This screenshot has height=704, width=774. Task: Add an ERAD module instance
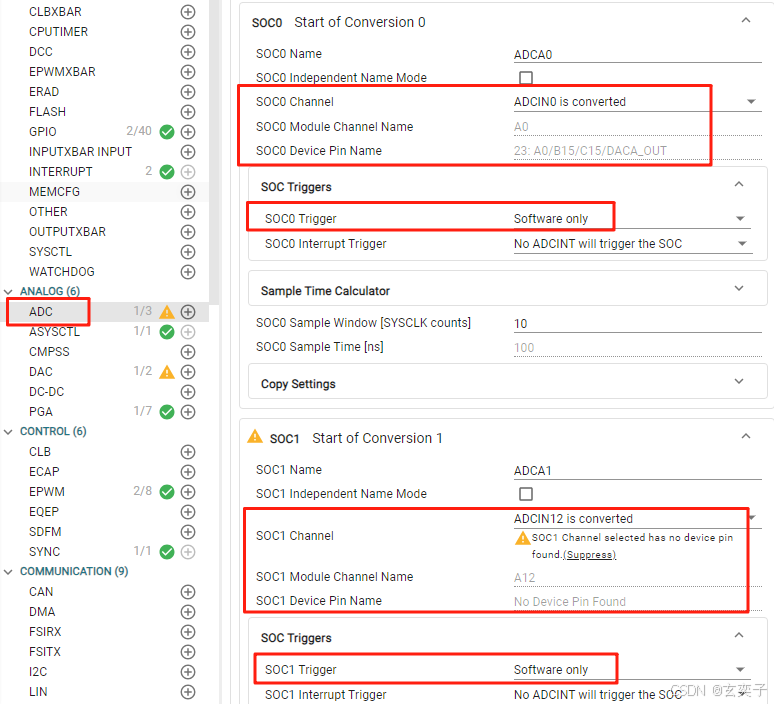188,92
